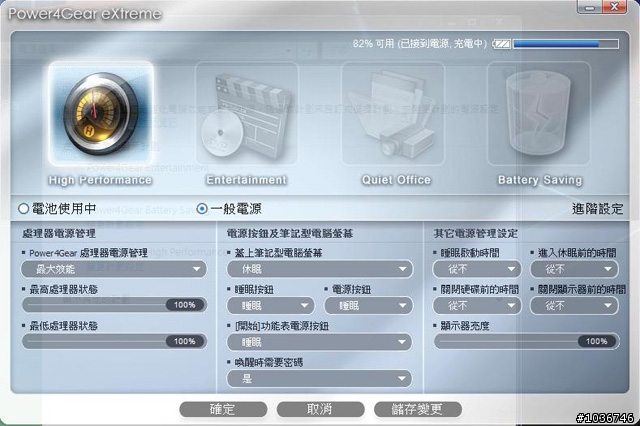Select the Quiet Office projector icon

(x=393, y=113)
